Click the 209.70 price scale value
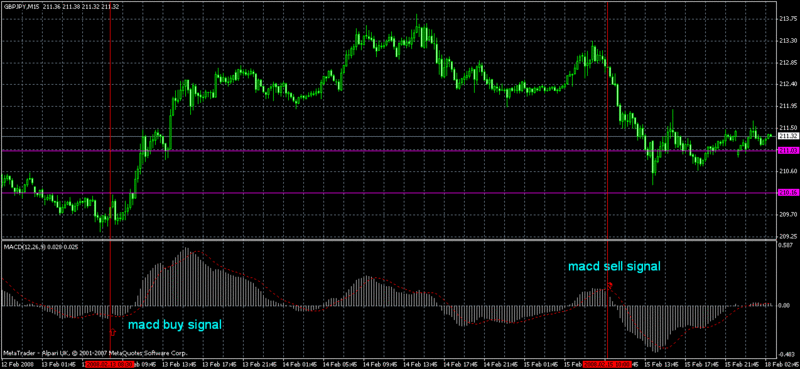The height and width of the screenshot is (369, 800). [x=788, y=214]
